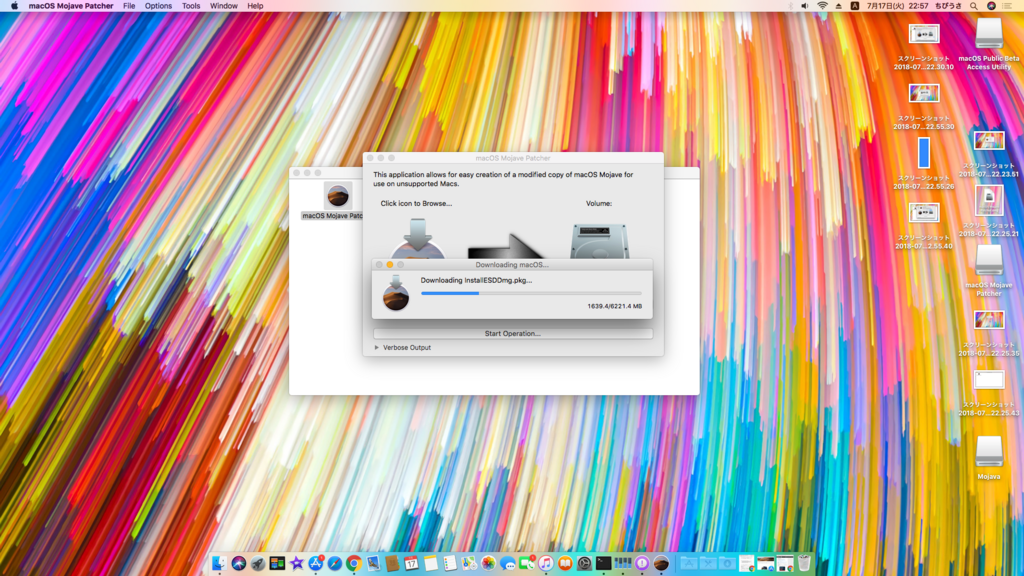Open the Wi-Fi status menu
The width and height of the screenshot is (1024, 576).
point(822,6)
